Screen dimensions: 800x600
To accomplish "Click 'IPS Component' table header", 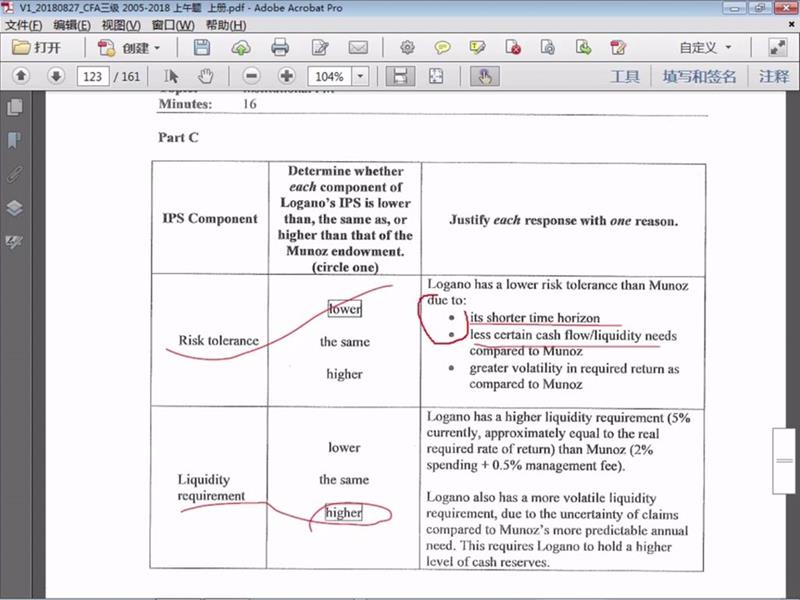I will pos(210,219).
